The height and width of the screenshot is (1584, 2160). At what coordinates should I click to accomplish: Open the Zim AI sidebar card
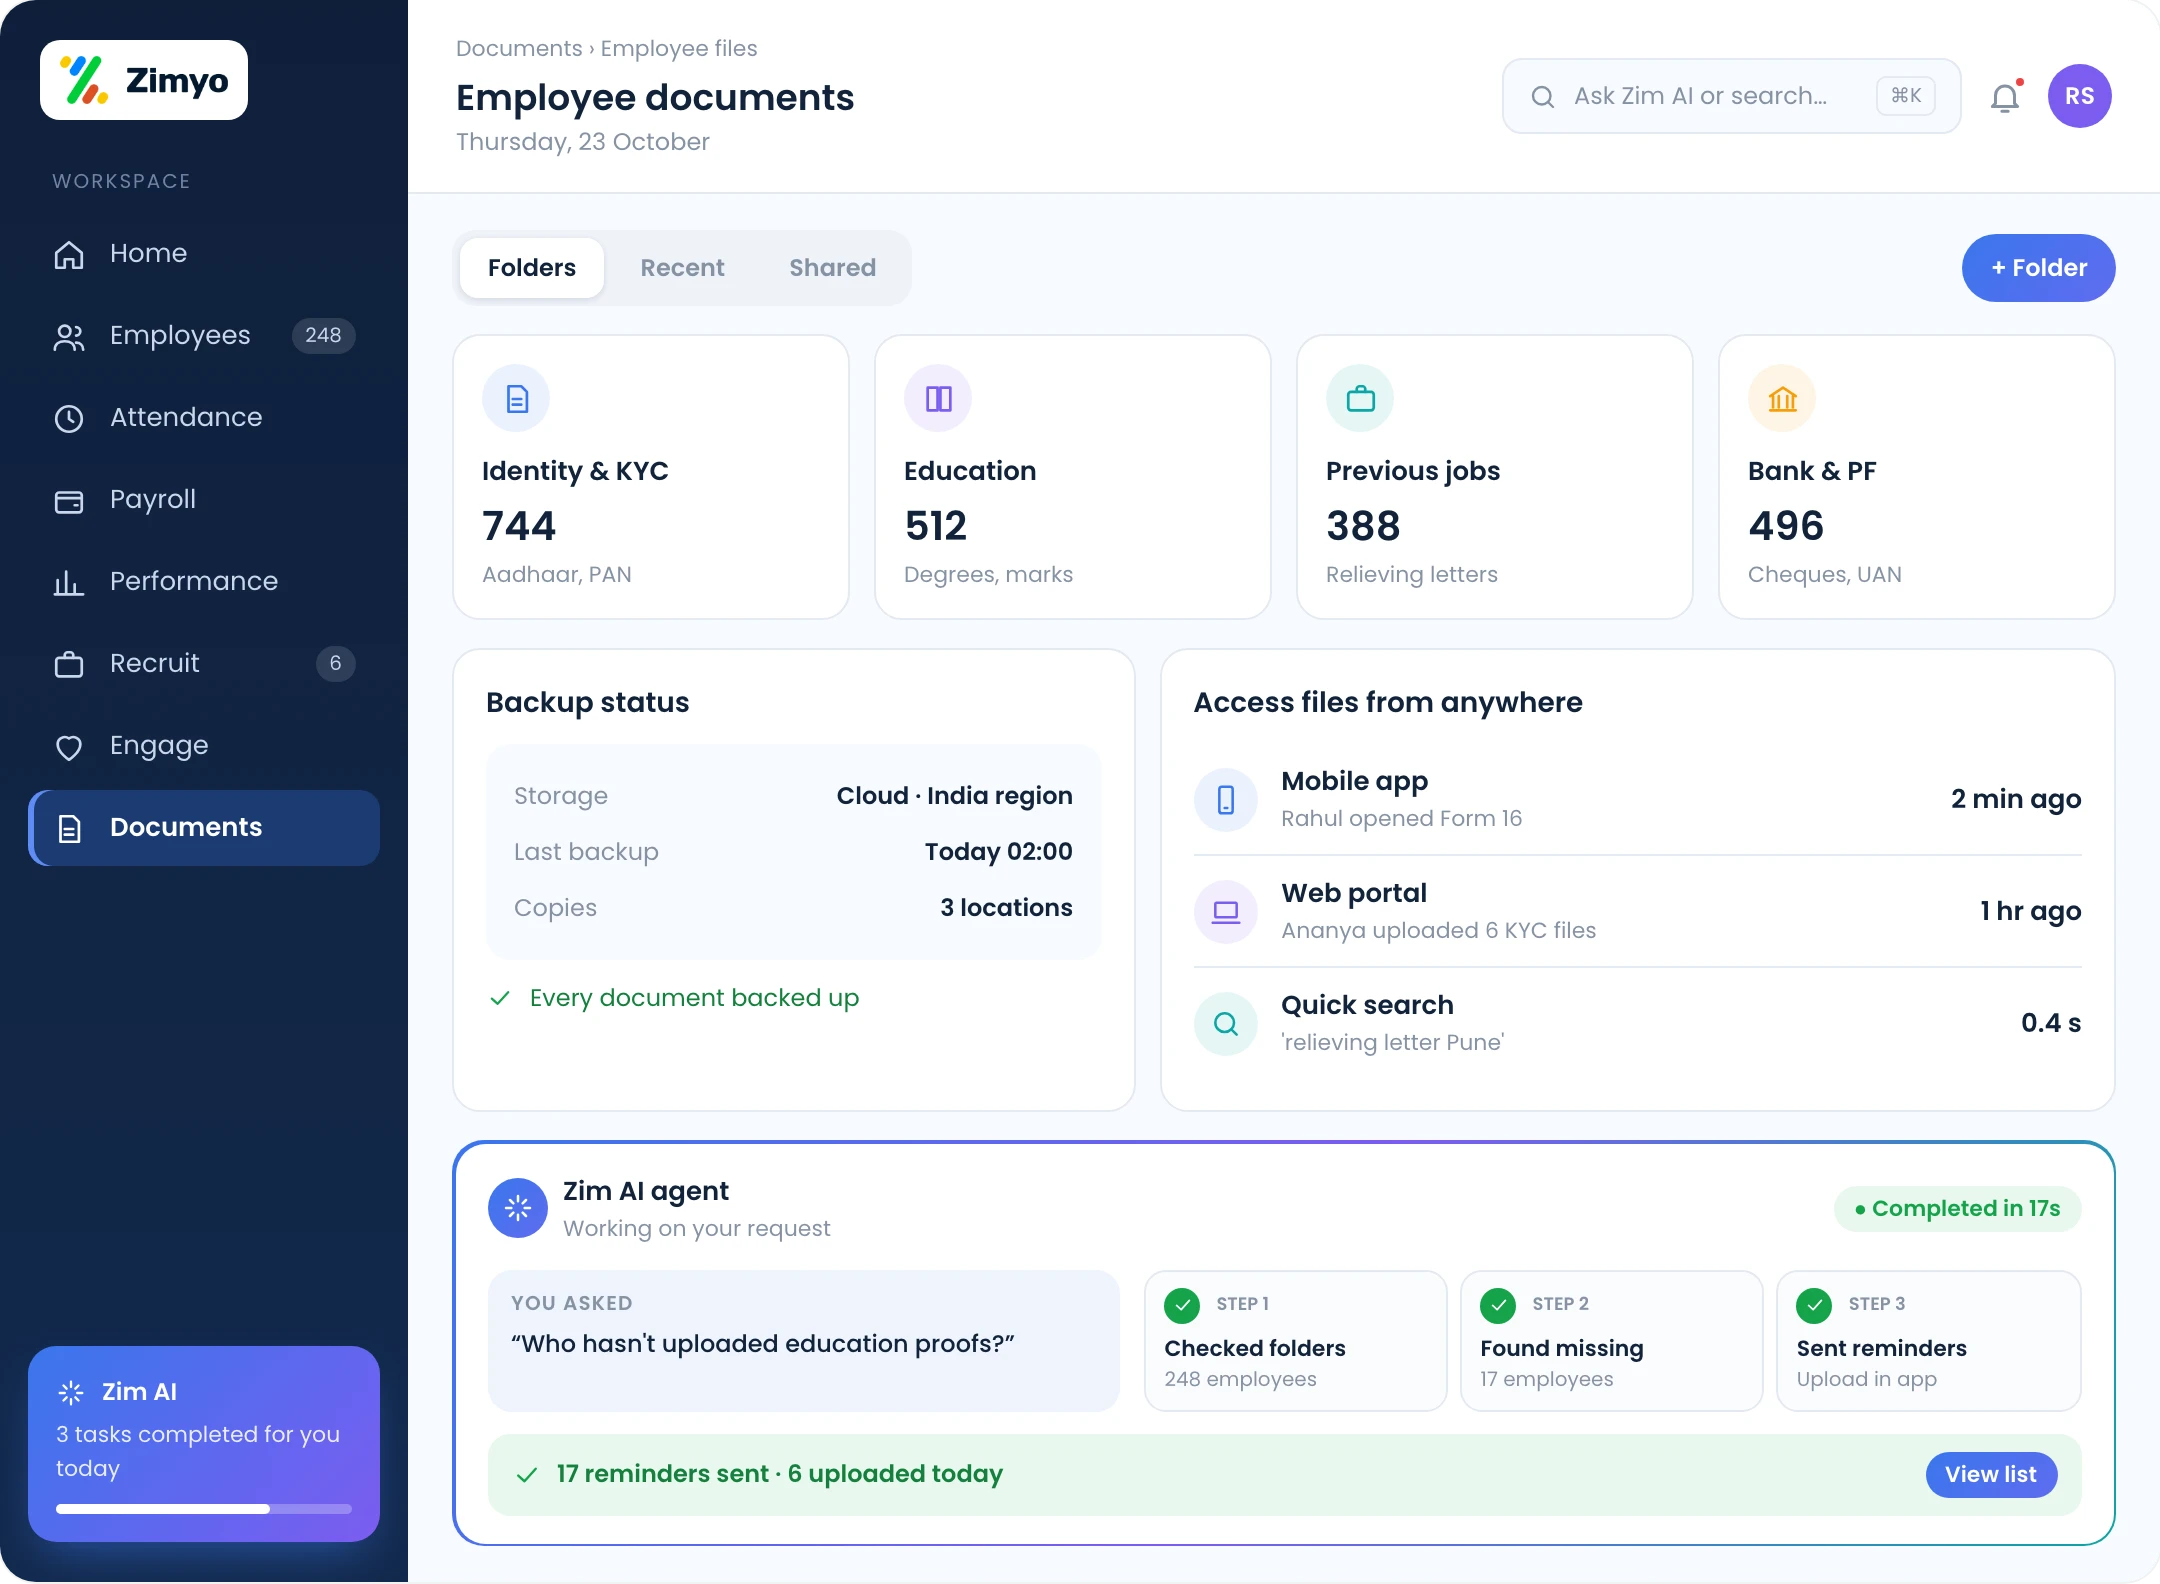click(x=204, y=1444)
